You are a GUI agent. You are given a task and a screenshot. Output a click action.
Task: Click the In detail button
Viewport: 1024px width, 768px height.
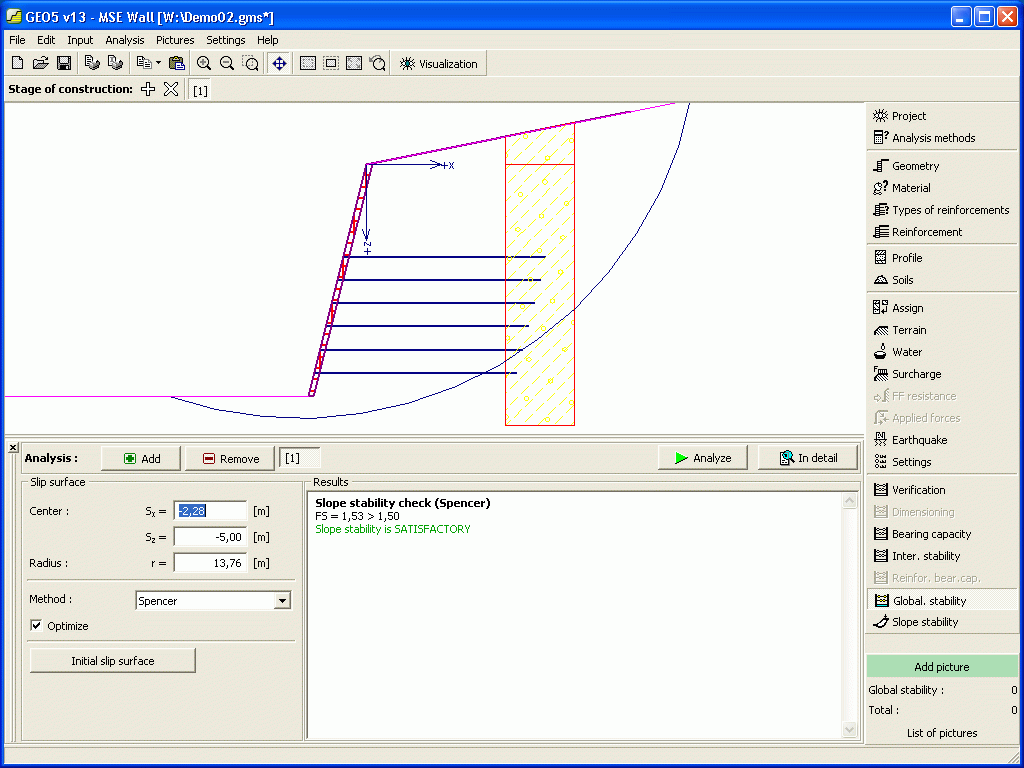pos(808,458)
